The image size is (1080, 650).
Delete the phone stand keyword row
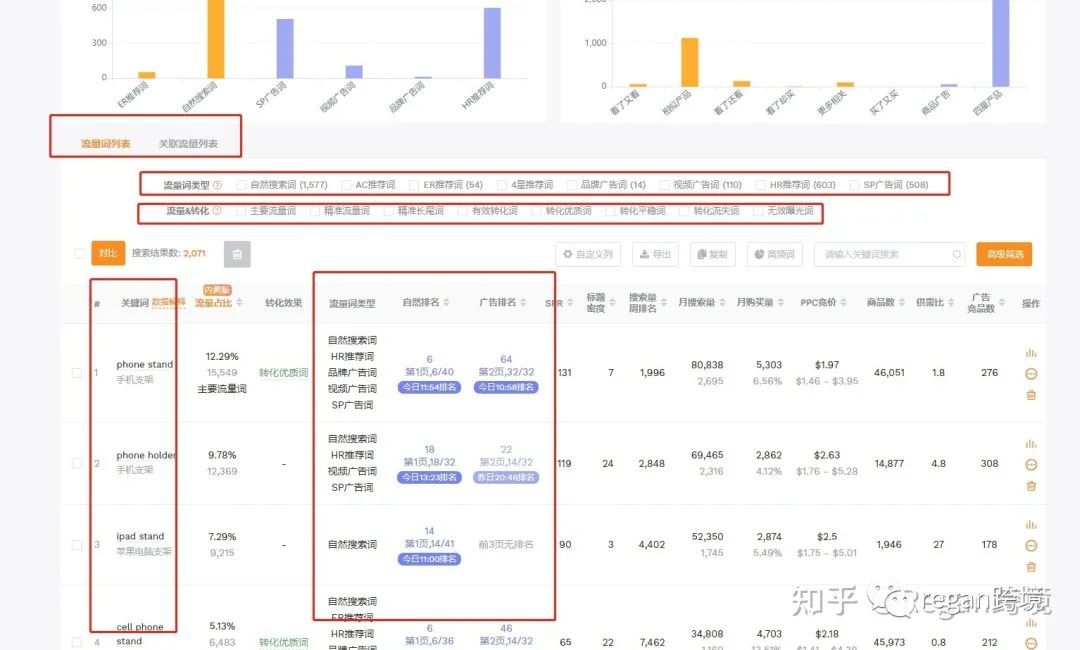pos(1030,395)
